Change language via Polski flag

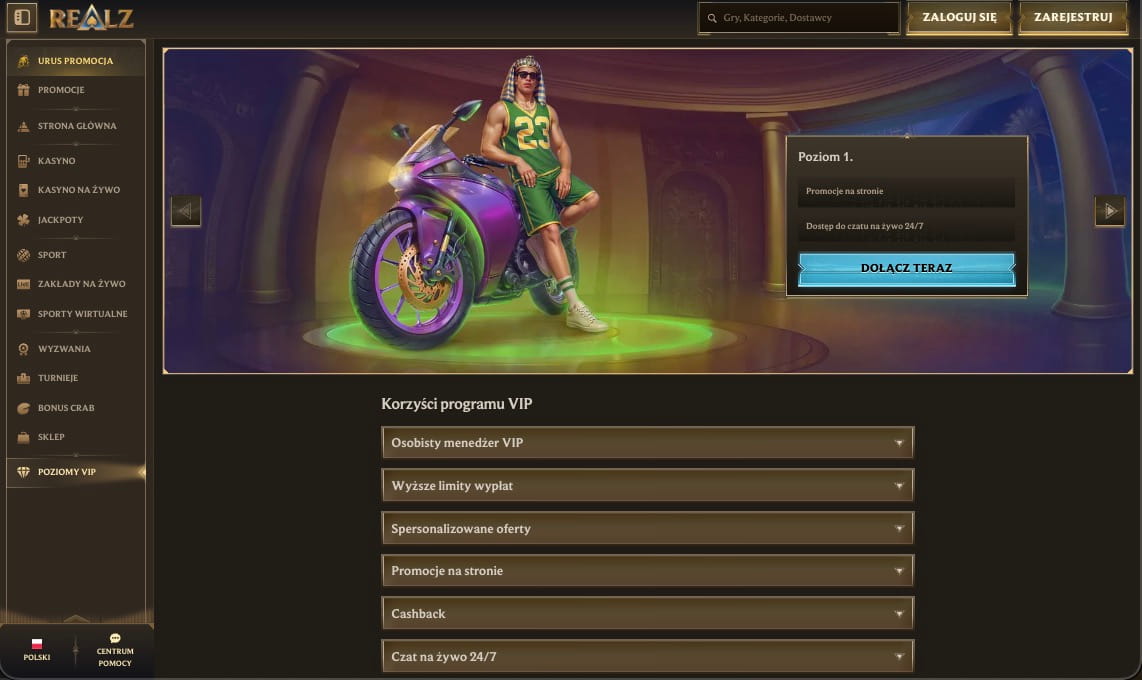point(36,644)
